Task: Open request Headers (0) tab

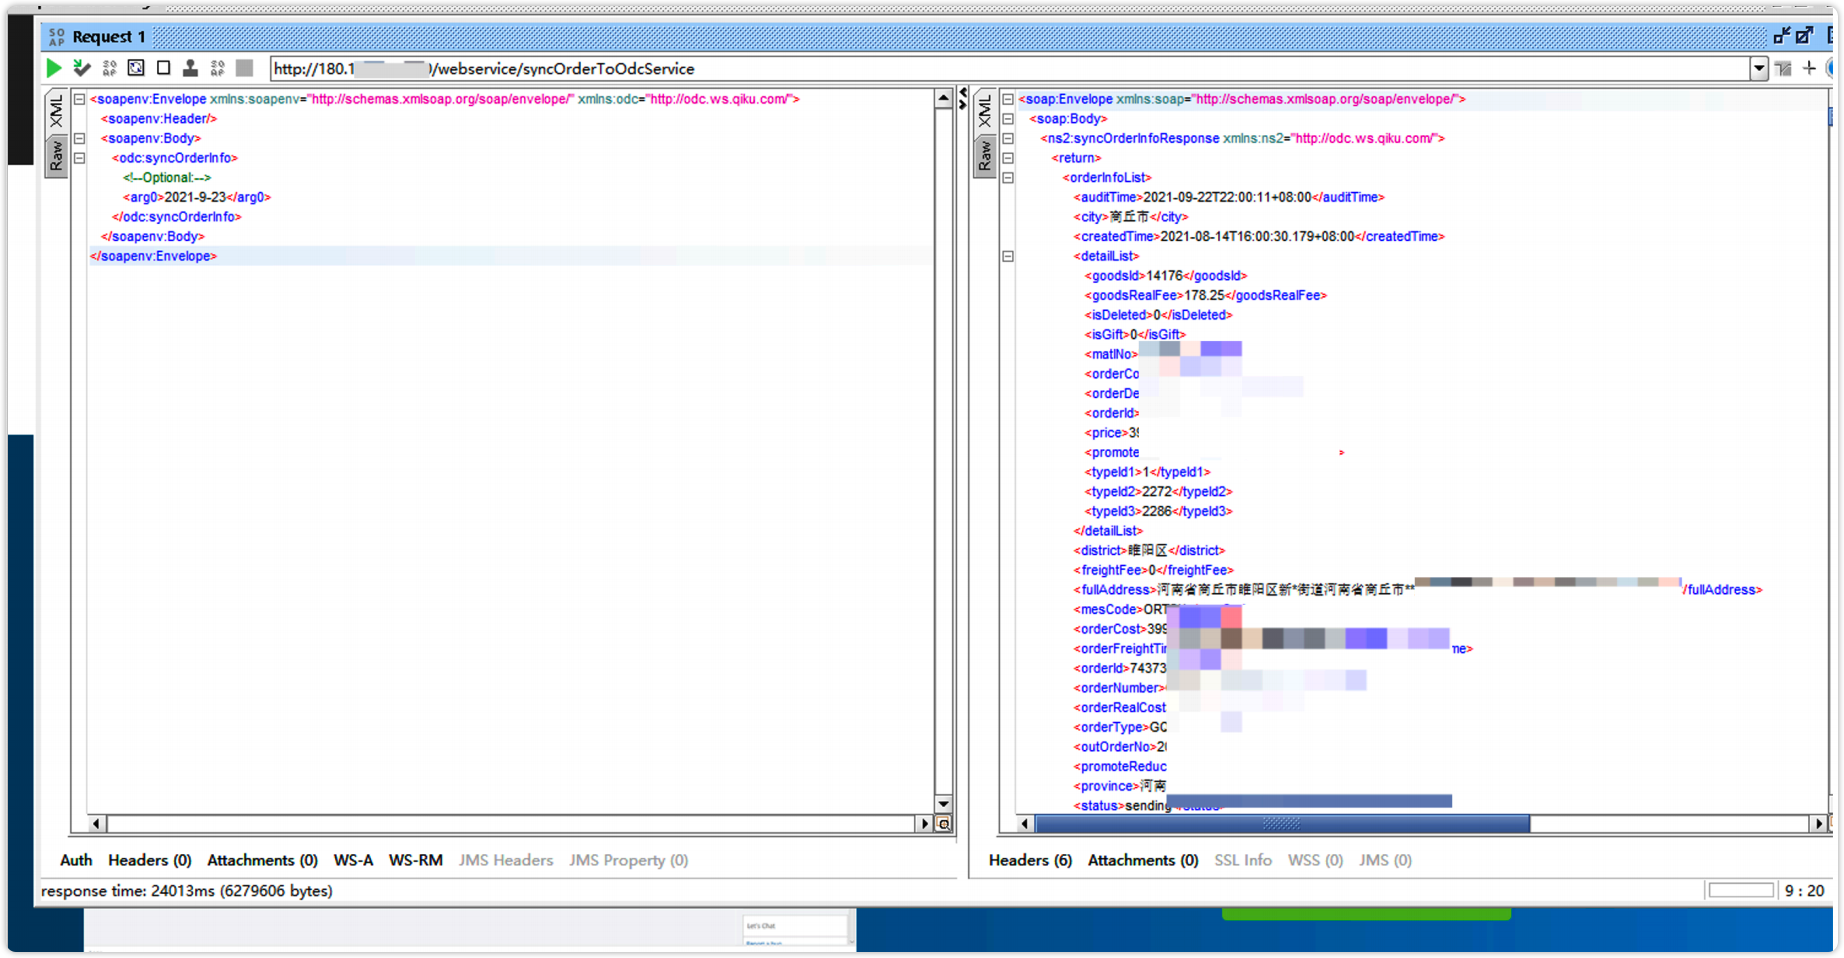Action: pos(150,860)
